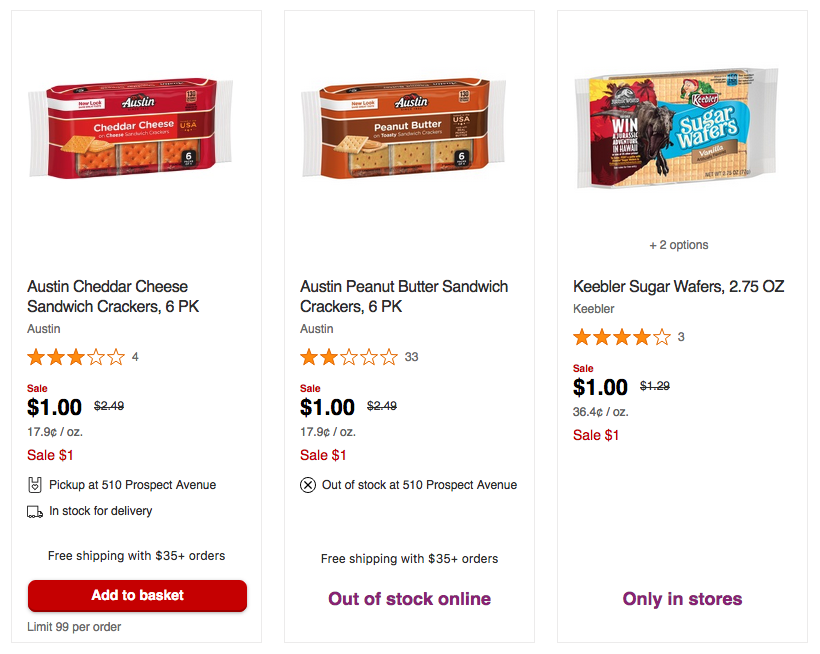The image size is (820, 654).
Task: Expand the + 2 options for Sugar Wafers
Action: [679, 245]
